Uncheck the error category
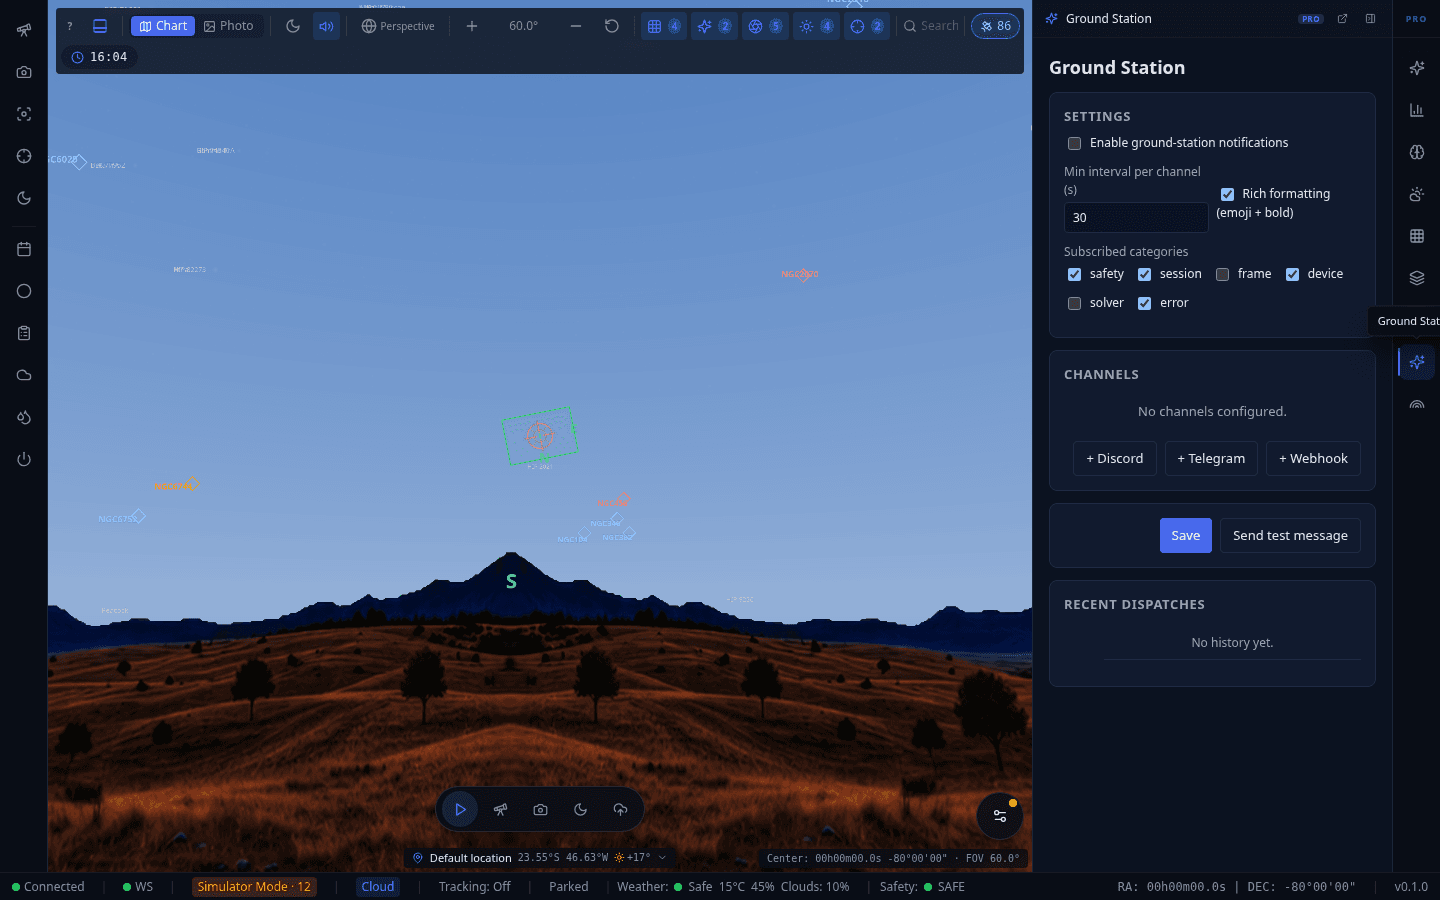Image resolution: width=1440 pixels, height=900 pixels. pos(1144,303)
